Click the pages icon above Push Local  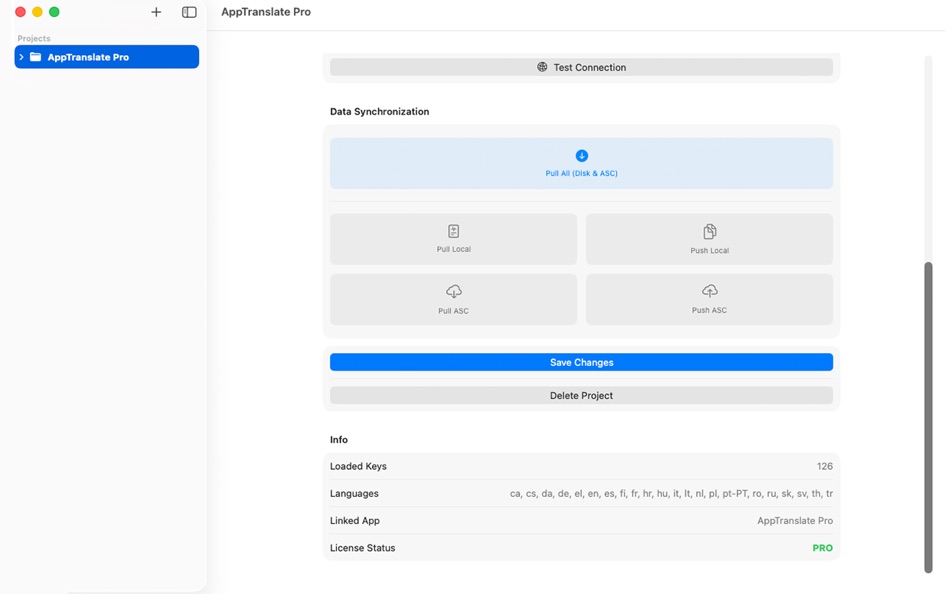click(x=709, y=231)
